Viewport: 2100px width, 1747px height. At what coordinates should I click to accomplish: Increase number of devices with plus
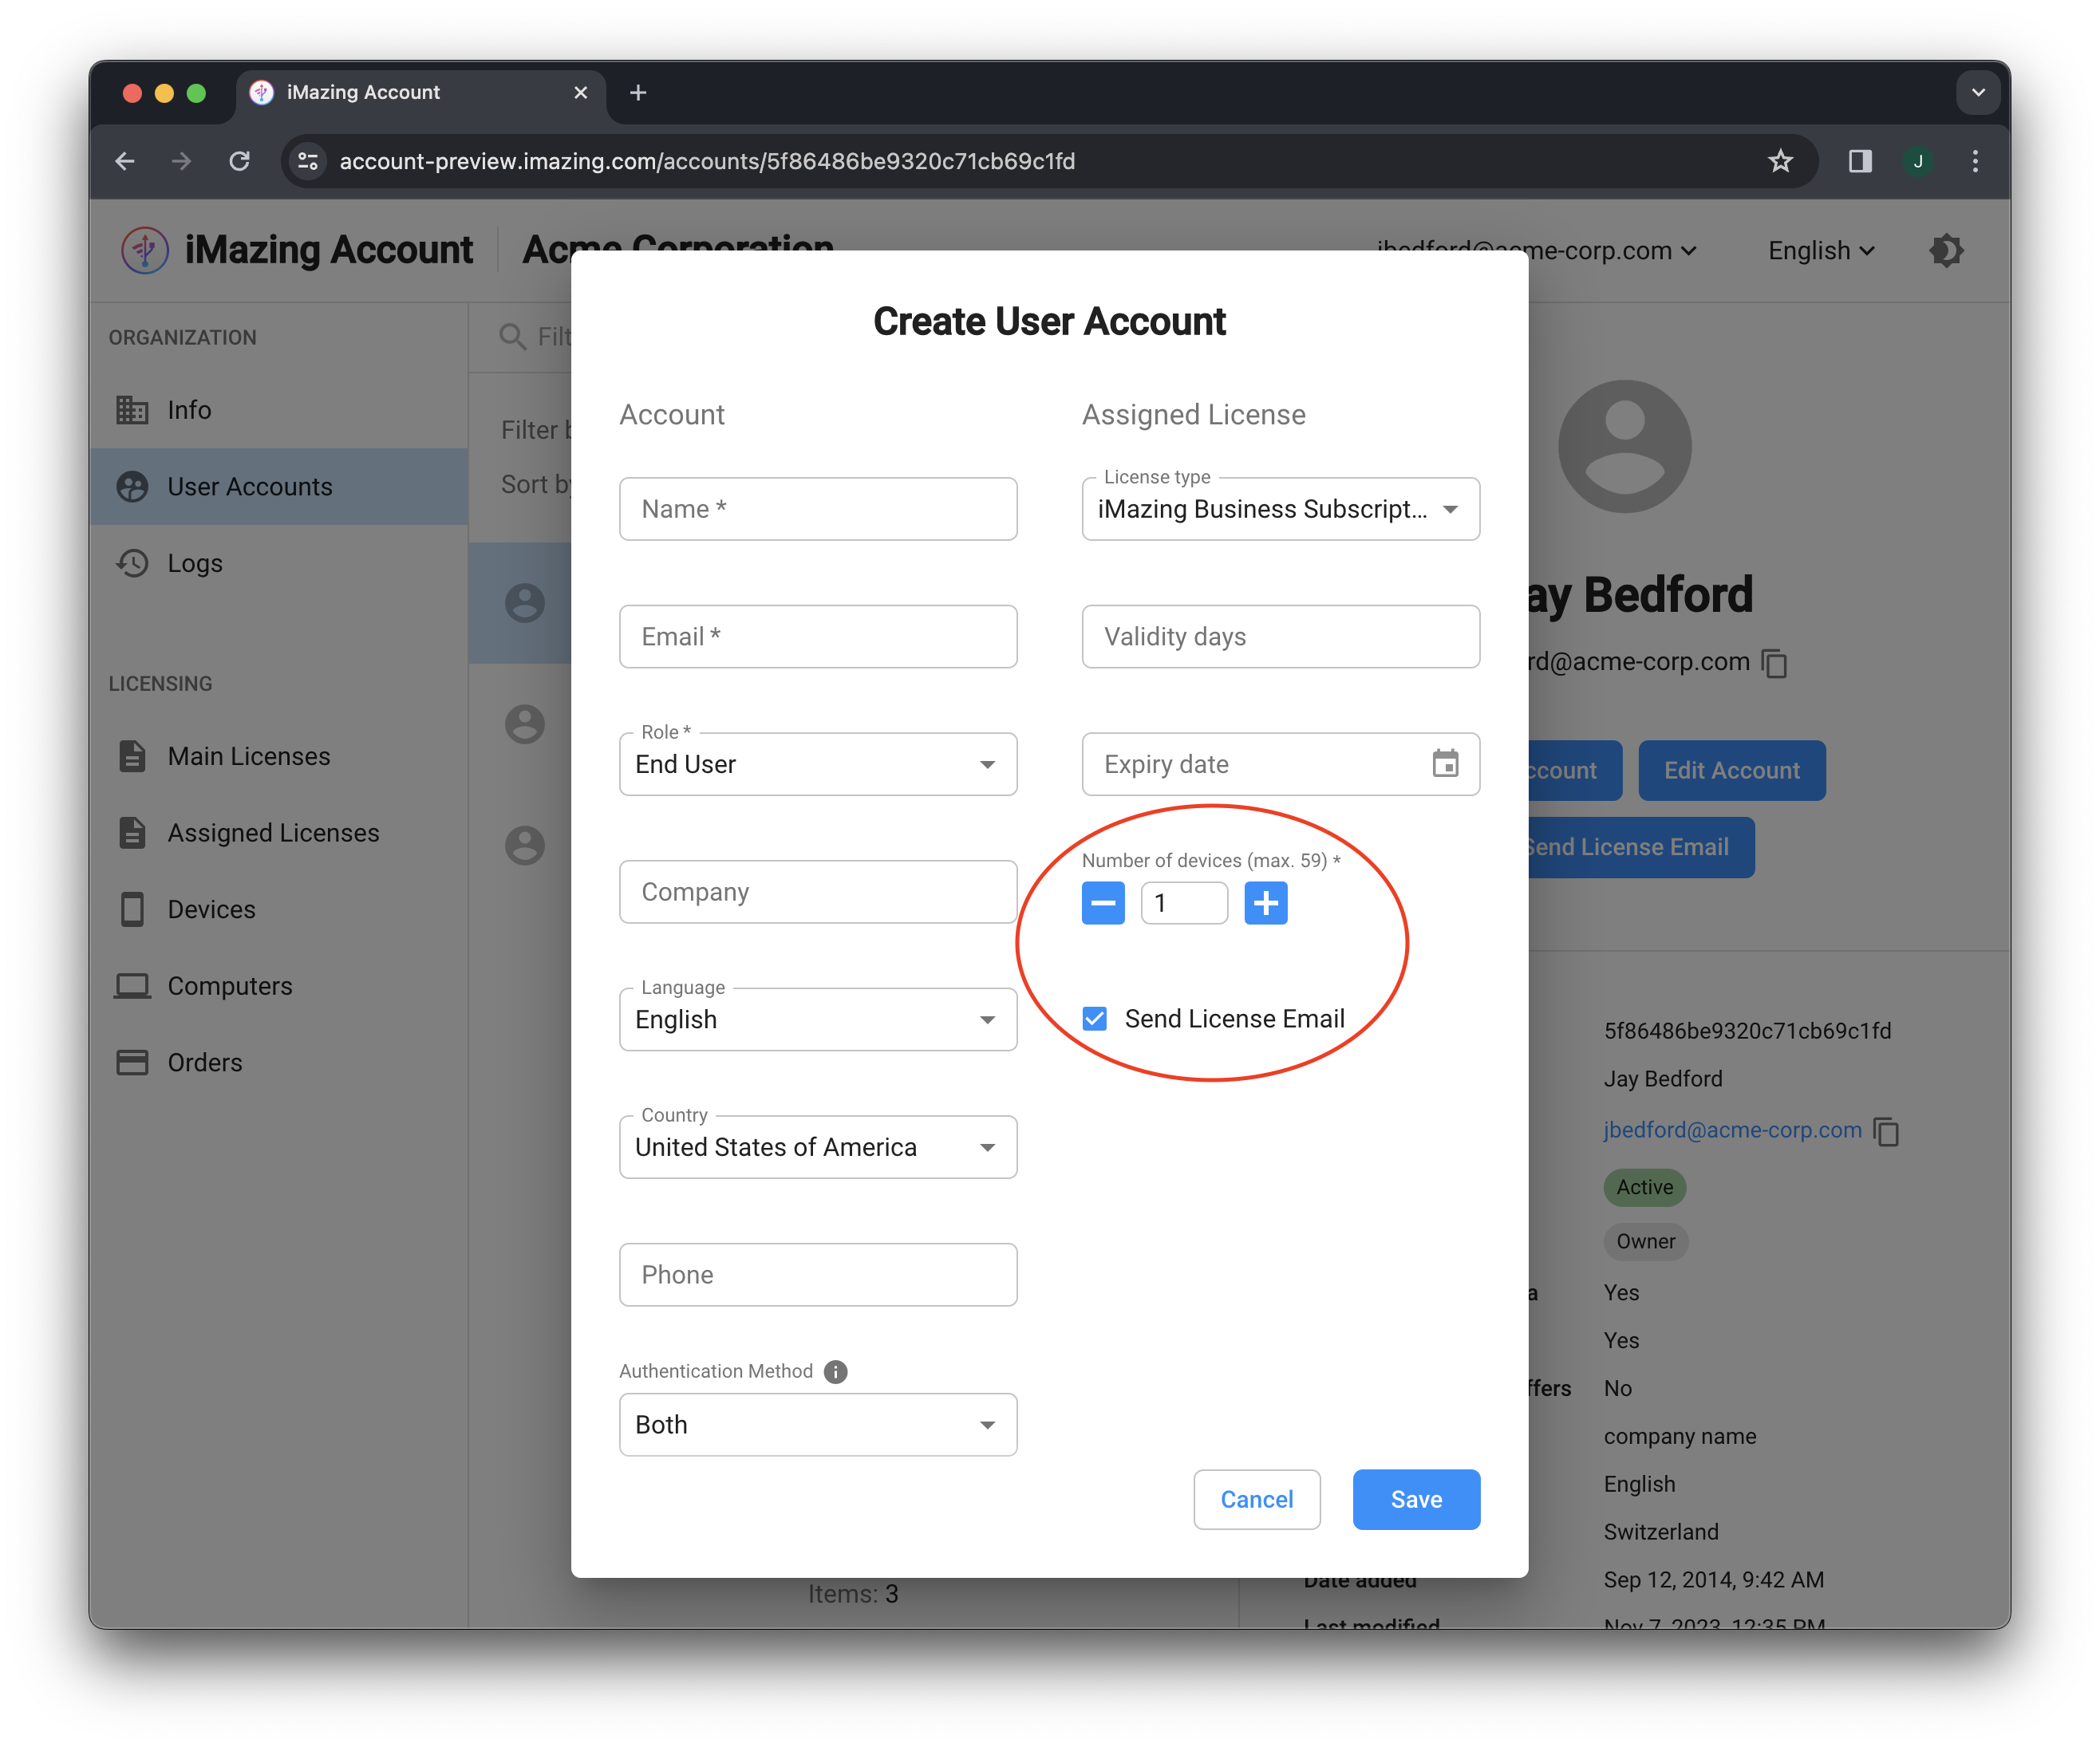click(1265, 903)
